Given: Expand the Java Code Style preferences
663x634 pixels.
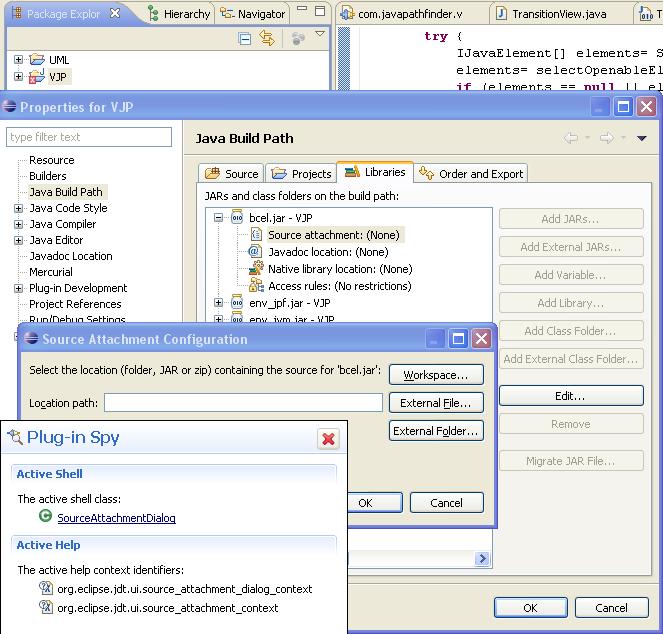Looking at the screenshot, I should [x=18, y=208].
